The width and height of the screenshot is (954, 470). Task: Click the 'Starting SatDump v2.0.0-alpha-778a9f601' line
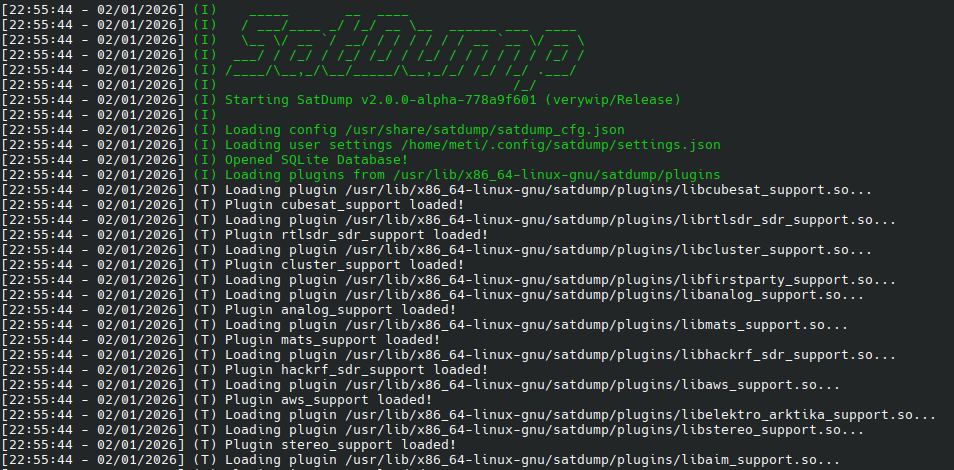tap(341, 100)
